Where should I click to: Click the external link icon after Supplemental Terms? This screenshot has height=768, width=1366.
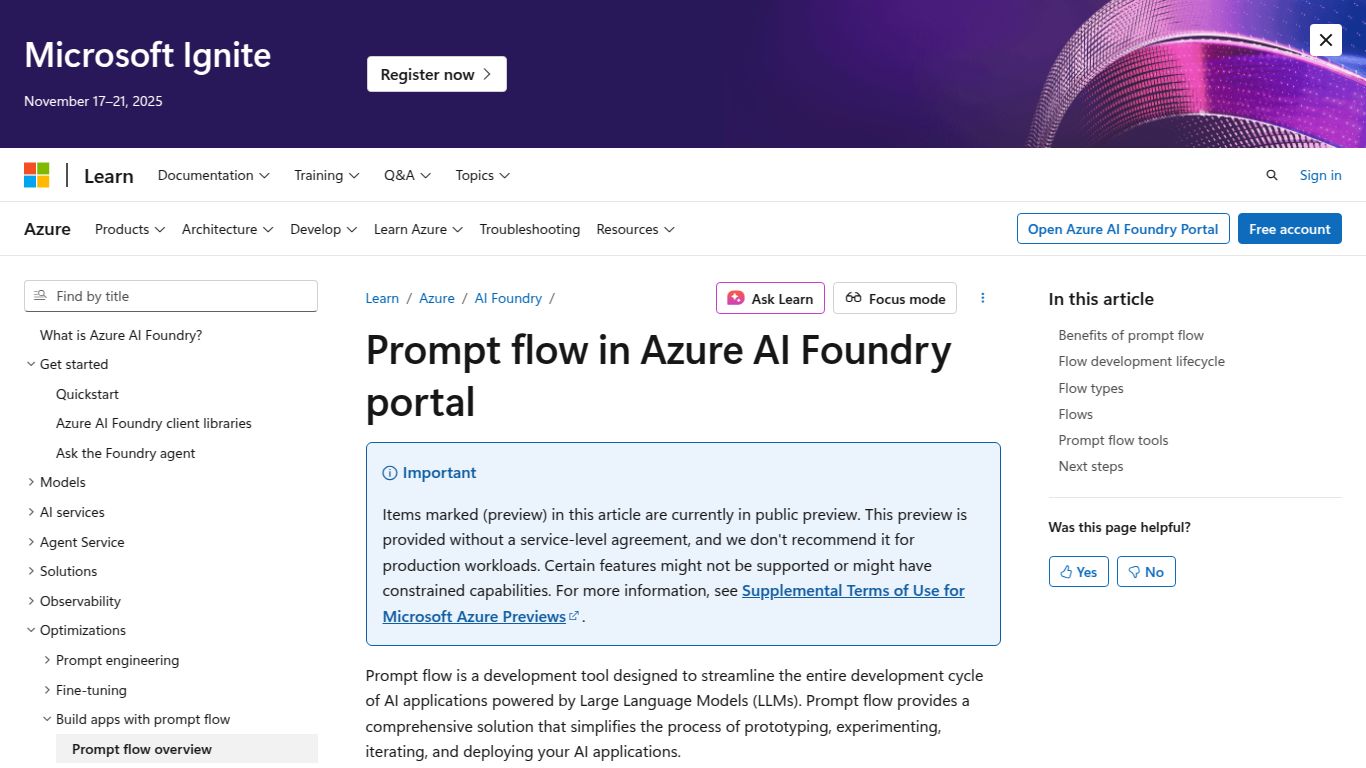coord(574,616)
